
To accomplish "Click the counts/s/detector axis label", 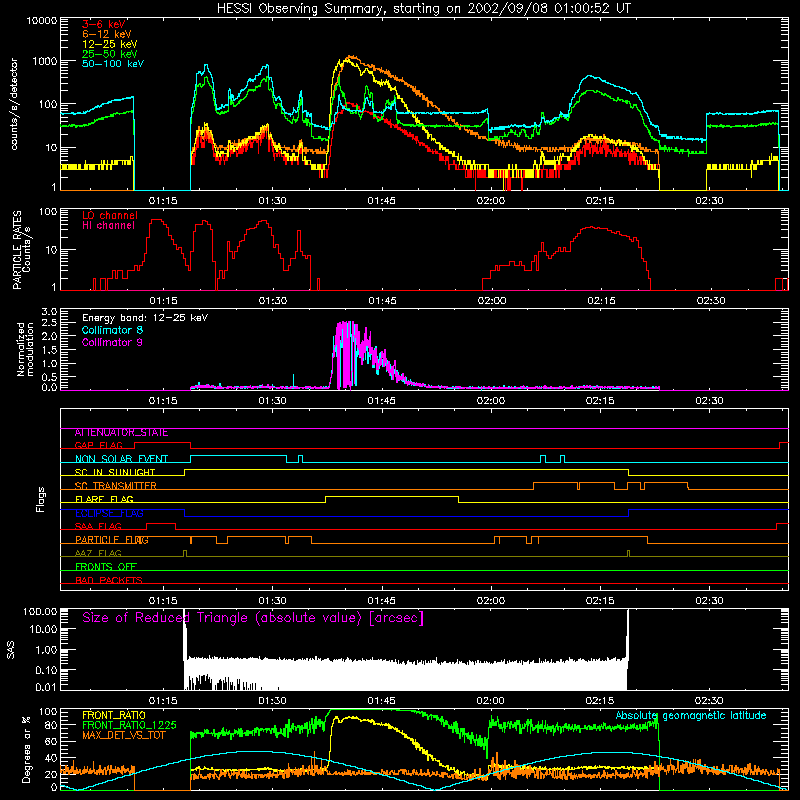I will [14, 104].
